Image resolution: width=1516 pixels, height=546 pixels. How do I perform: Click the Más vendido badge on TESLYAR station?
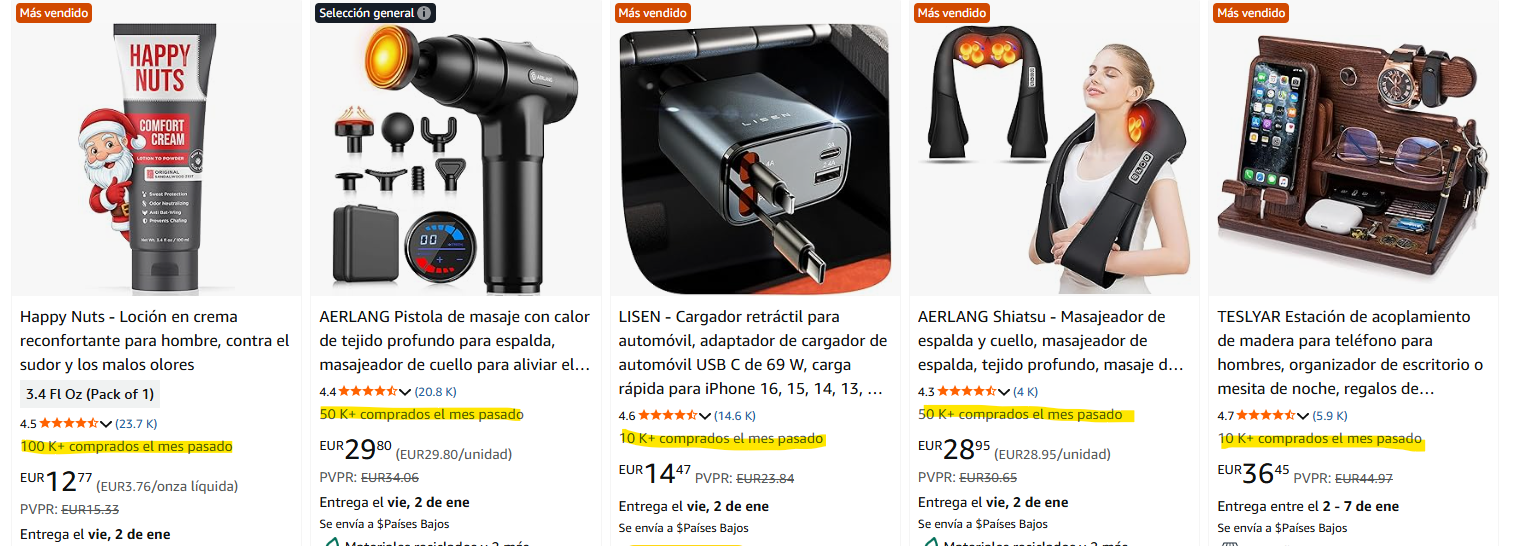[1251, 13]
